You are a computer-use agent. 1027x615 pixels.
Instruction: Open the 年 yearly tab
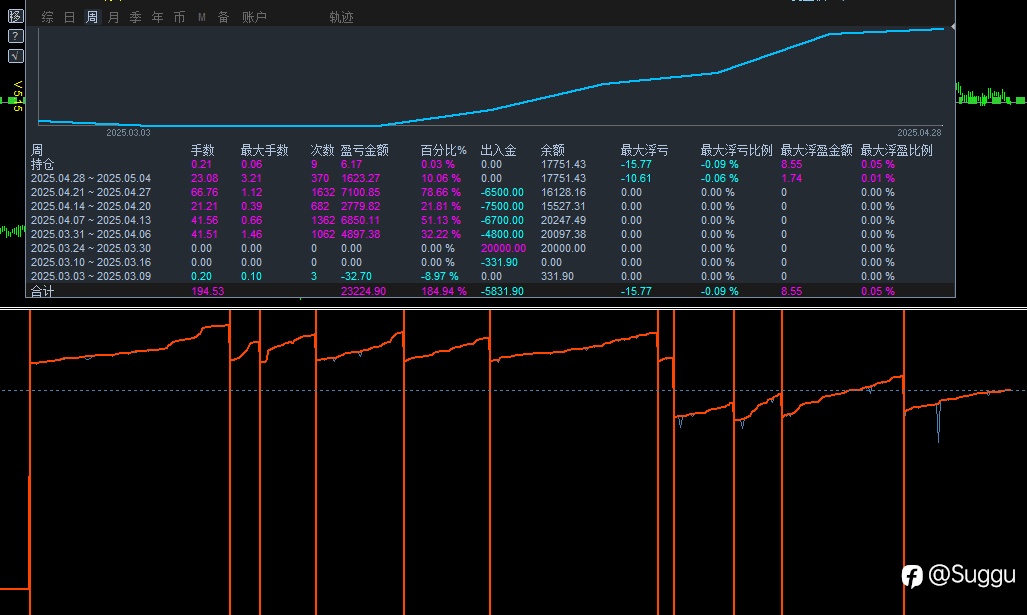tap(158, 17)
